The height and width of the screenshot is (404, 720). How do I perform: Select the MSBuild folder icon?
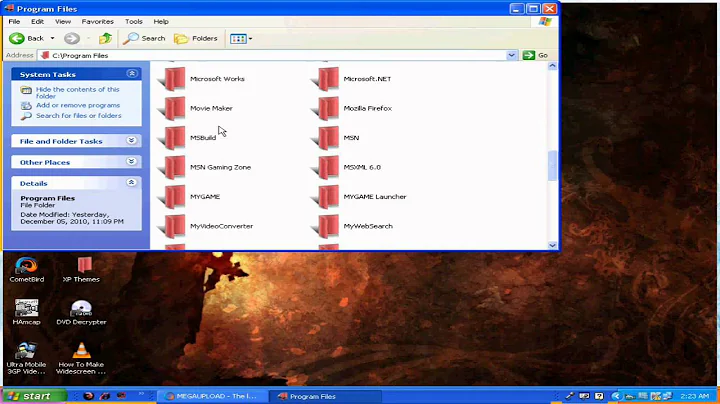coord(173,138)
